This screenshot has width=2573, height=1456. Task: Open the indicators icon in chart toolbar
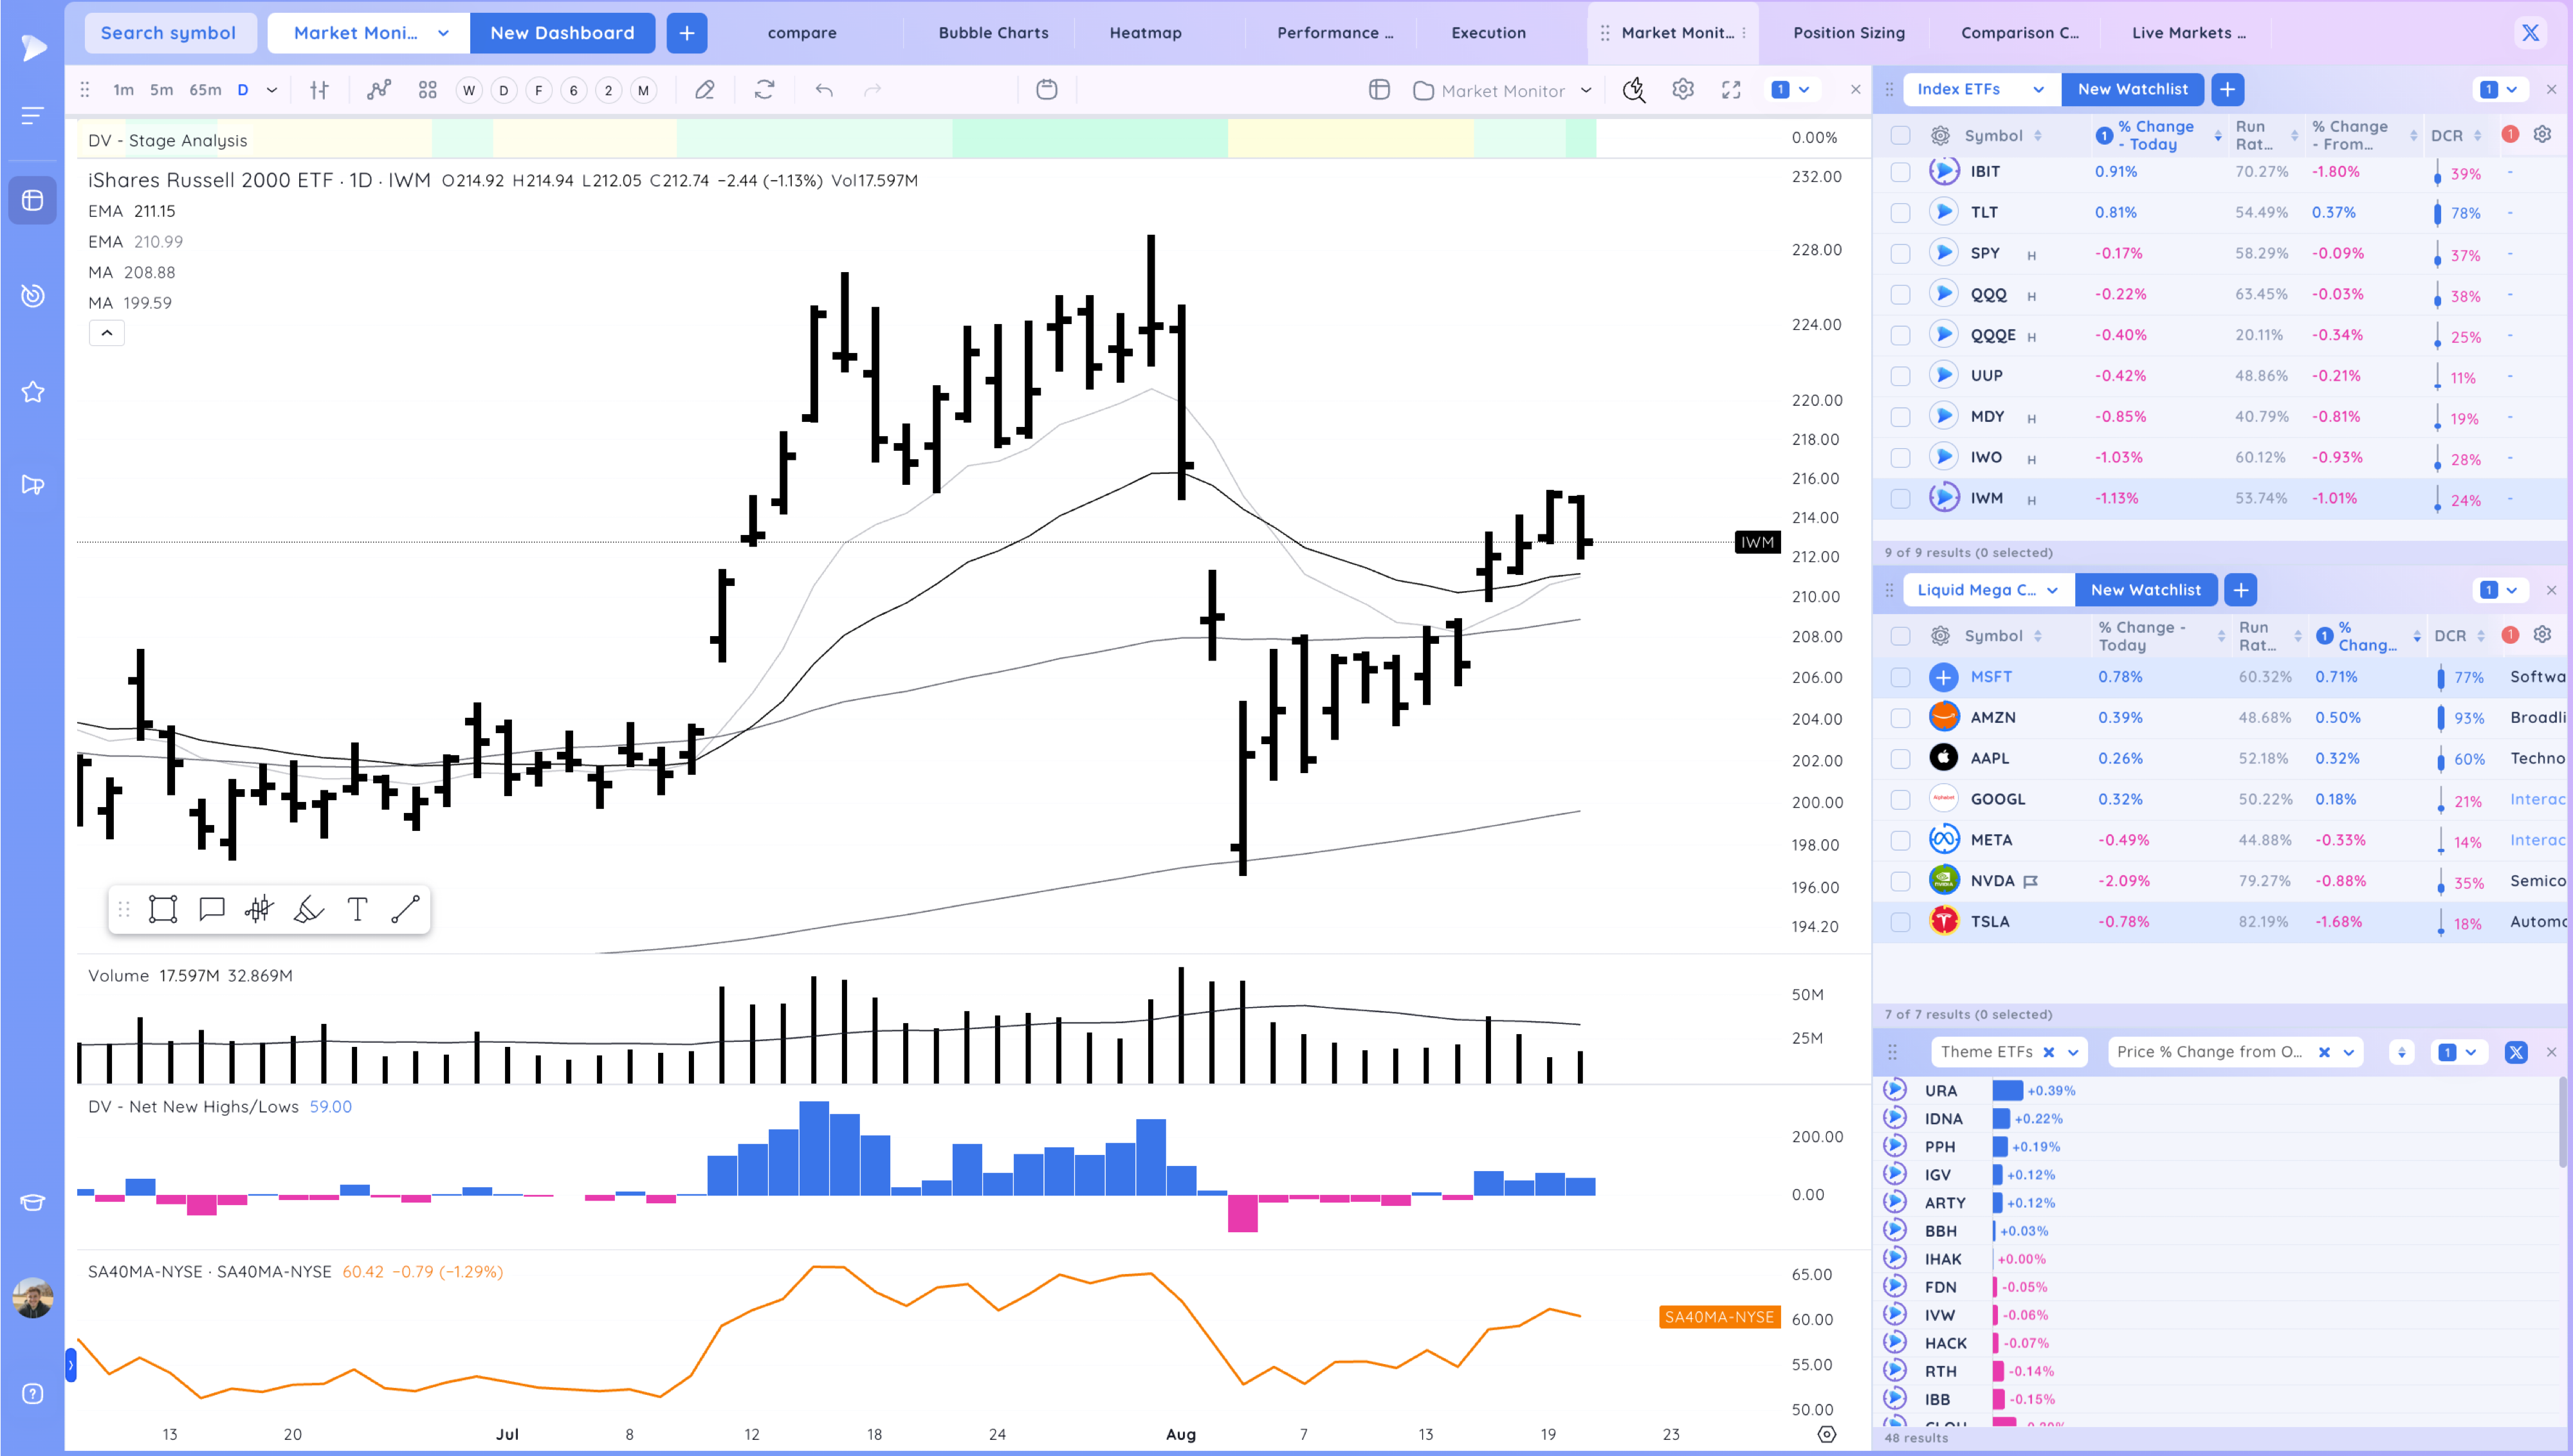pyautogui.click(x=378, y=90)
